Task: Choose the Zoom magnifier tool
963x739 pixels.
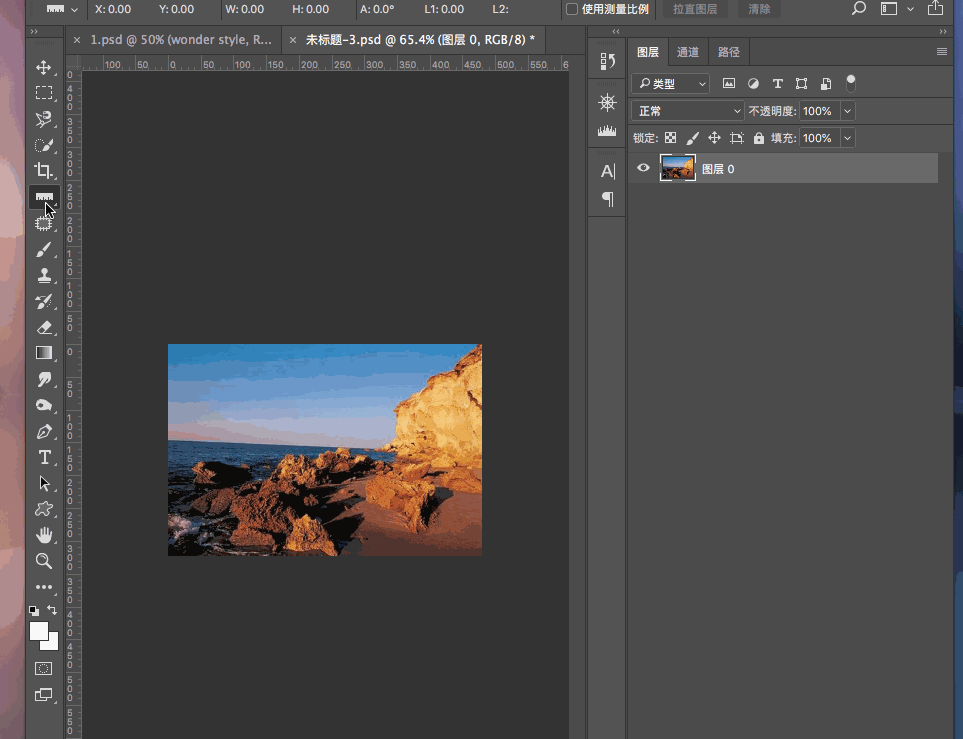Action: (44, 561)
